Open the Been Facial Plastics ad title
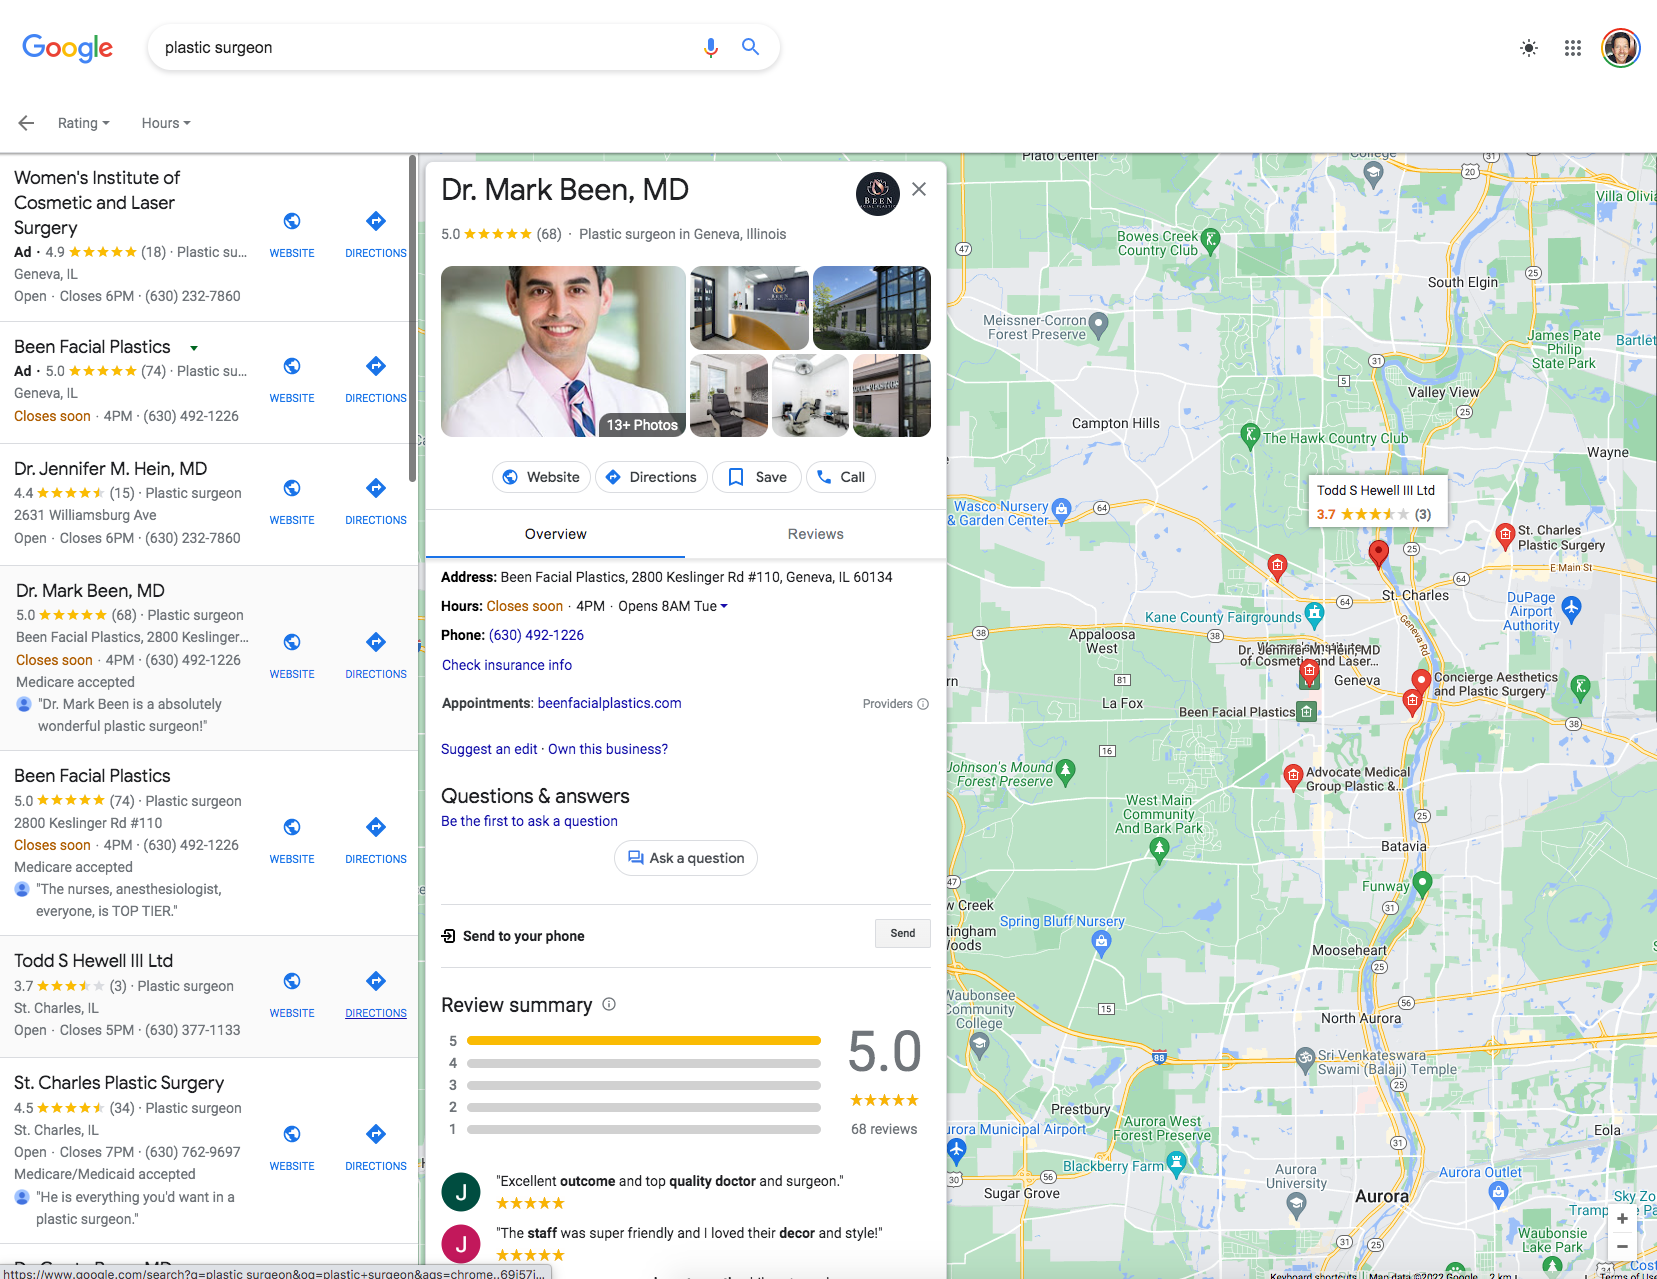The width and height of the screenshot is (1657, 1279). (x=92, y=347)
